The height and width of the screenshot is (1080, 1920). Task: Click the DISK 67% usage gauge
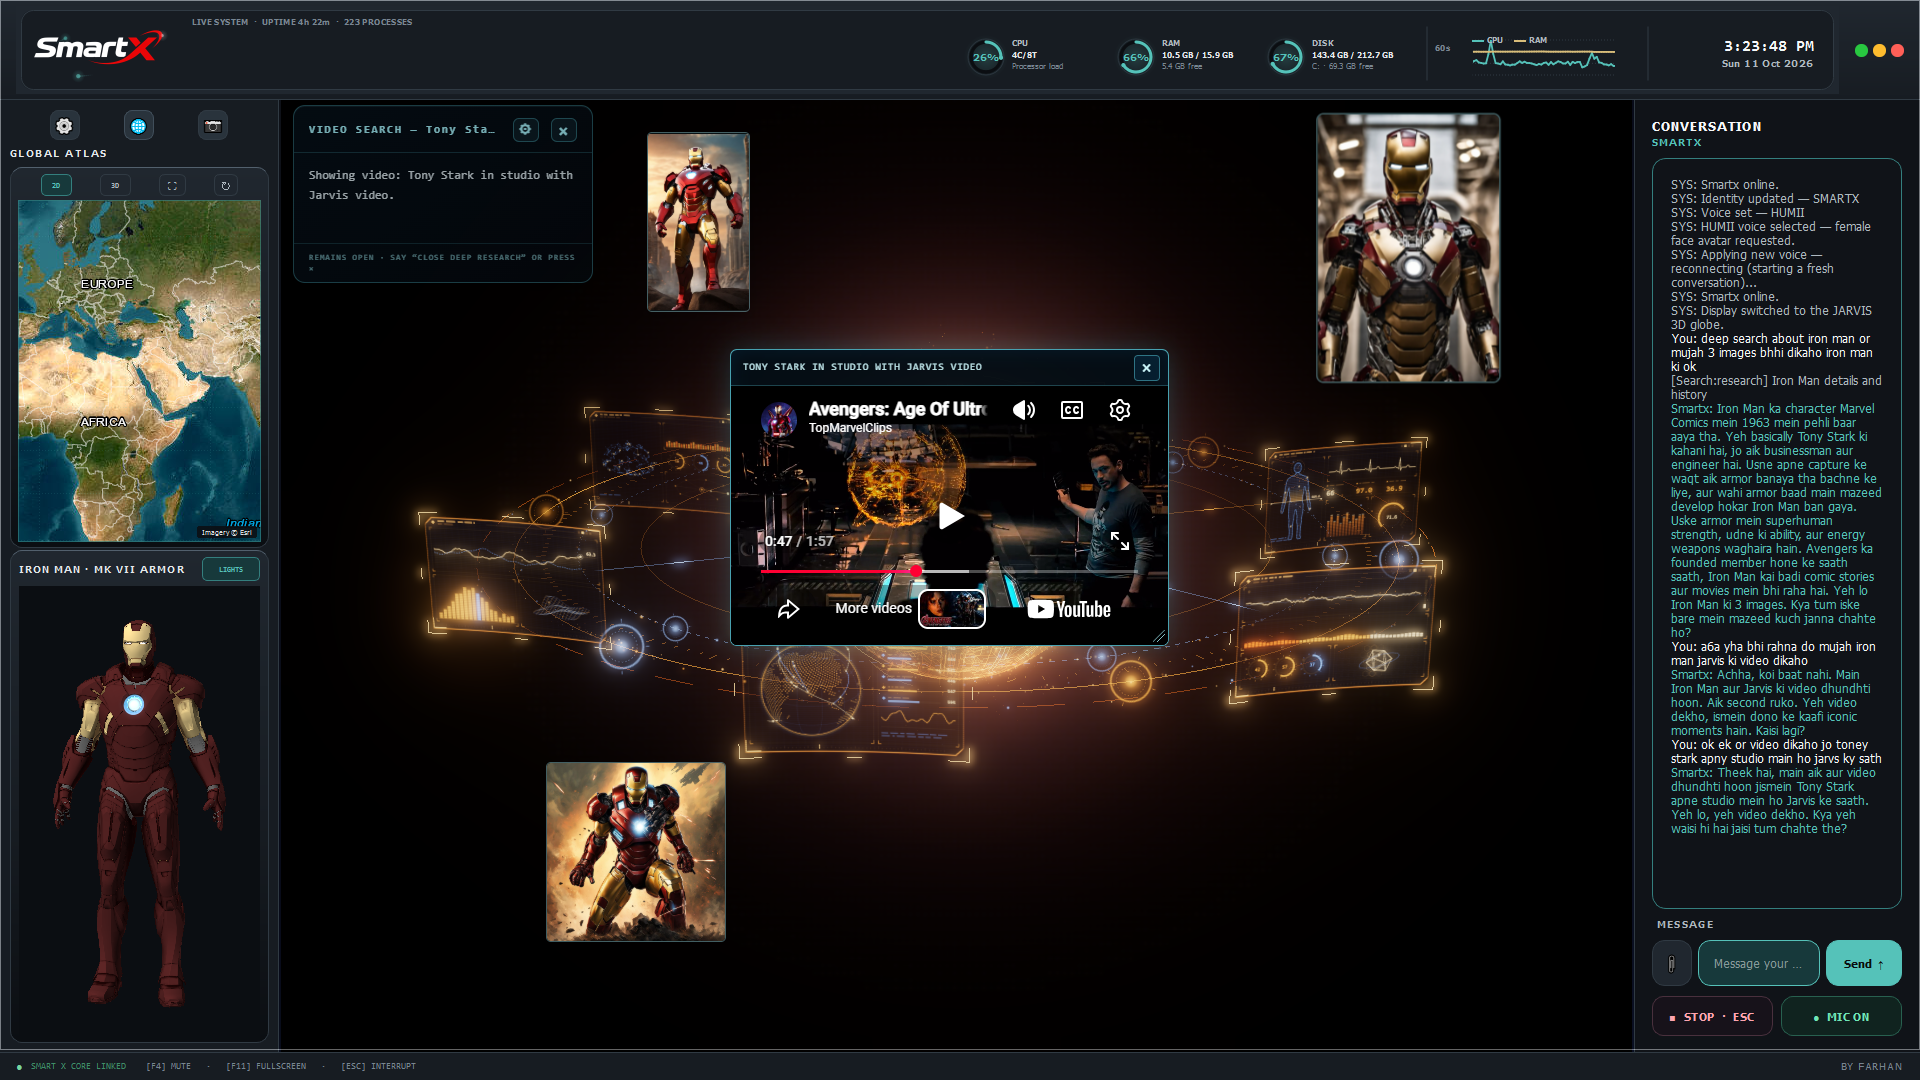(x=1285, y=57)
